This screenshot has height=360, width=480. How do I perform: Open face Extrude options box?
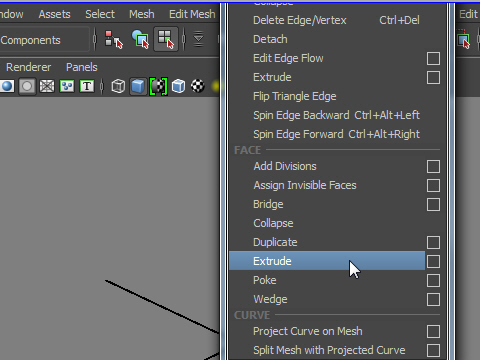(433, 262)
